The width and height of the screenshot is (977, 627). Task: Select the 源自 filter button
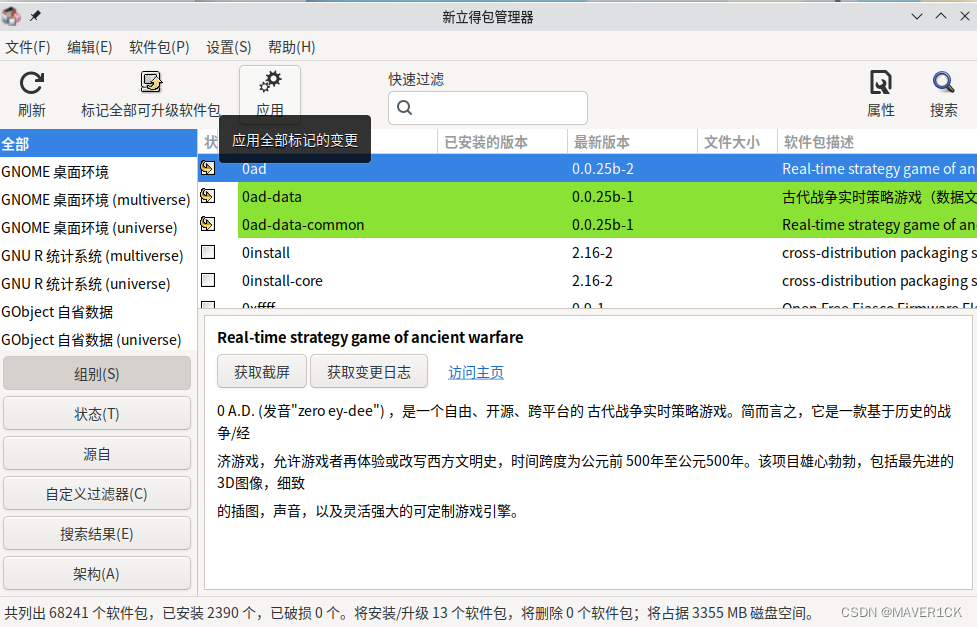[x=97, y=454]
